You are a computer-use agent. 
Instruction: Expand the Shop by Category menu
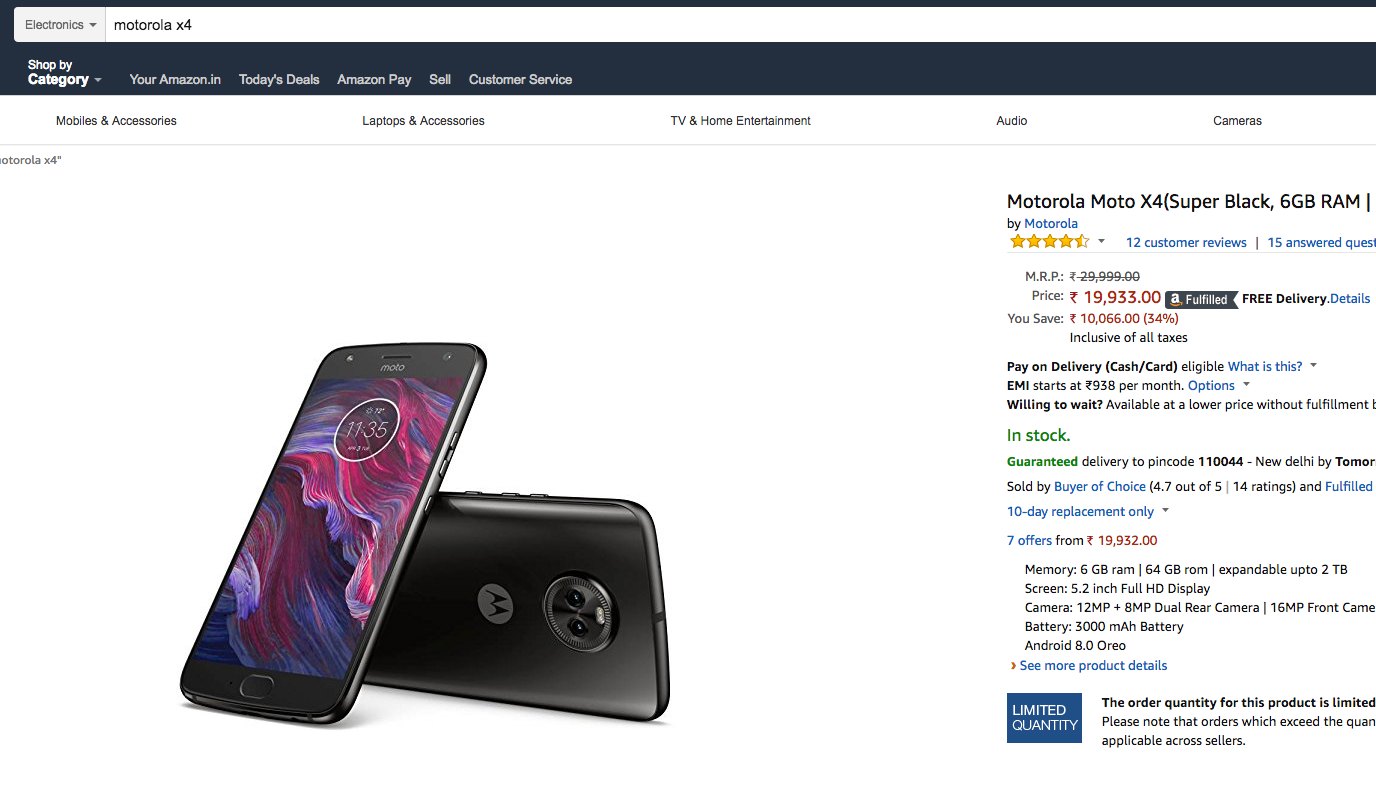(64, 73)
